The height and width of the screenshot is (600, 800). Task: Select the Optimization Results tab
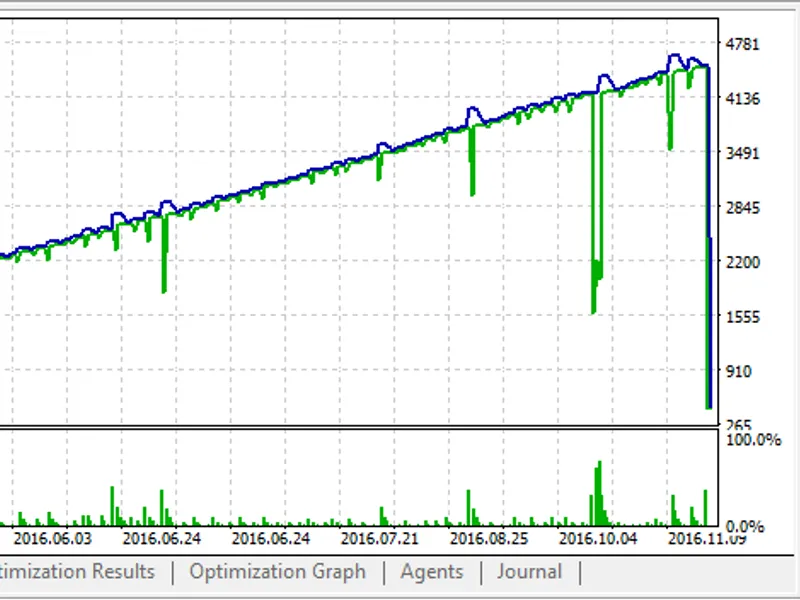tap(77, 572)
